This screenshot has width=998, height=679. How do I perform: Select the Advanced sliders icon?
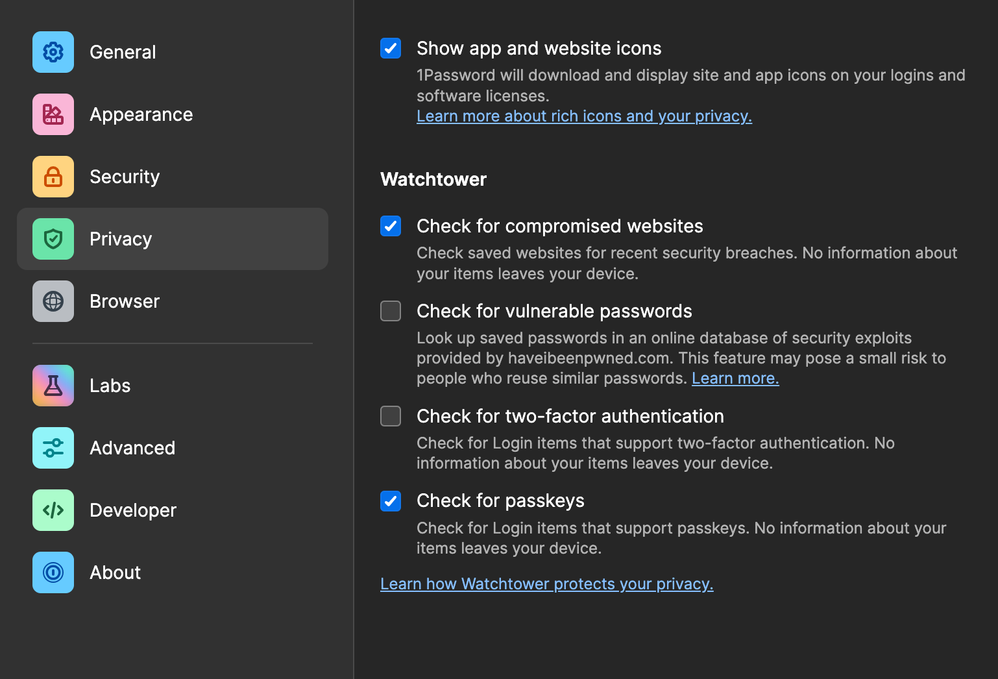[53, 448]
